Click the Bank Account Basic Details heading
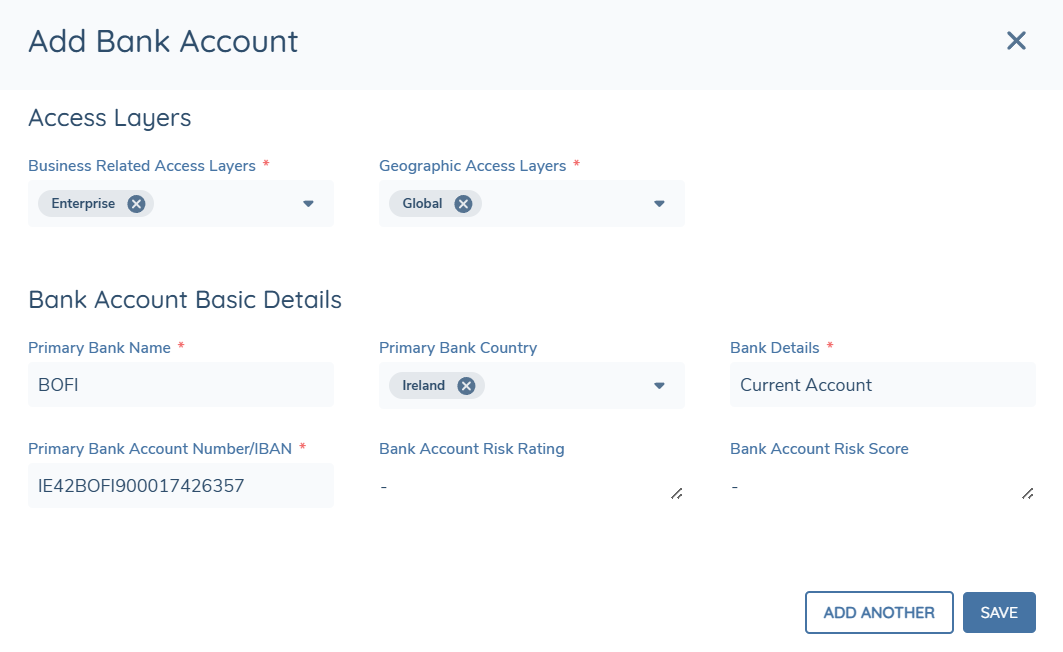 [x=184, y=300]
